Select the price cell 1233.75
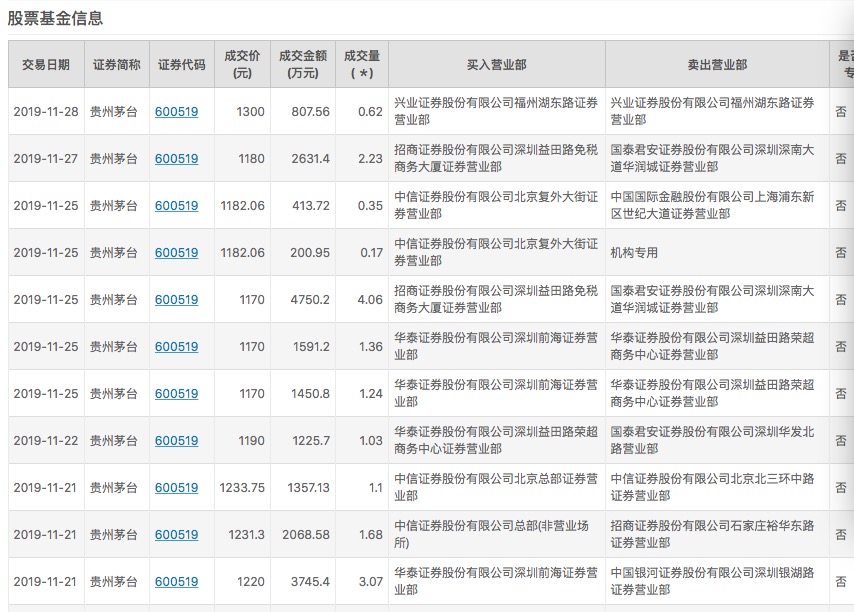The width and height of the screenshot is (854, 612). 242,487
